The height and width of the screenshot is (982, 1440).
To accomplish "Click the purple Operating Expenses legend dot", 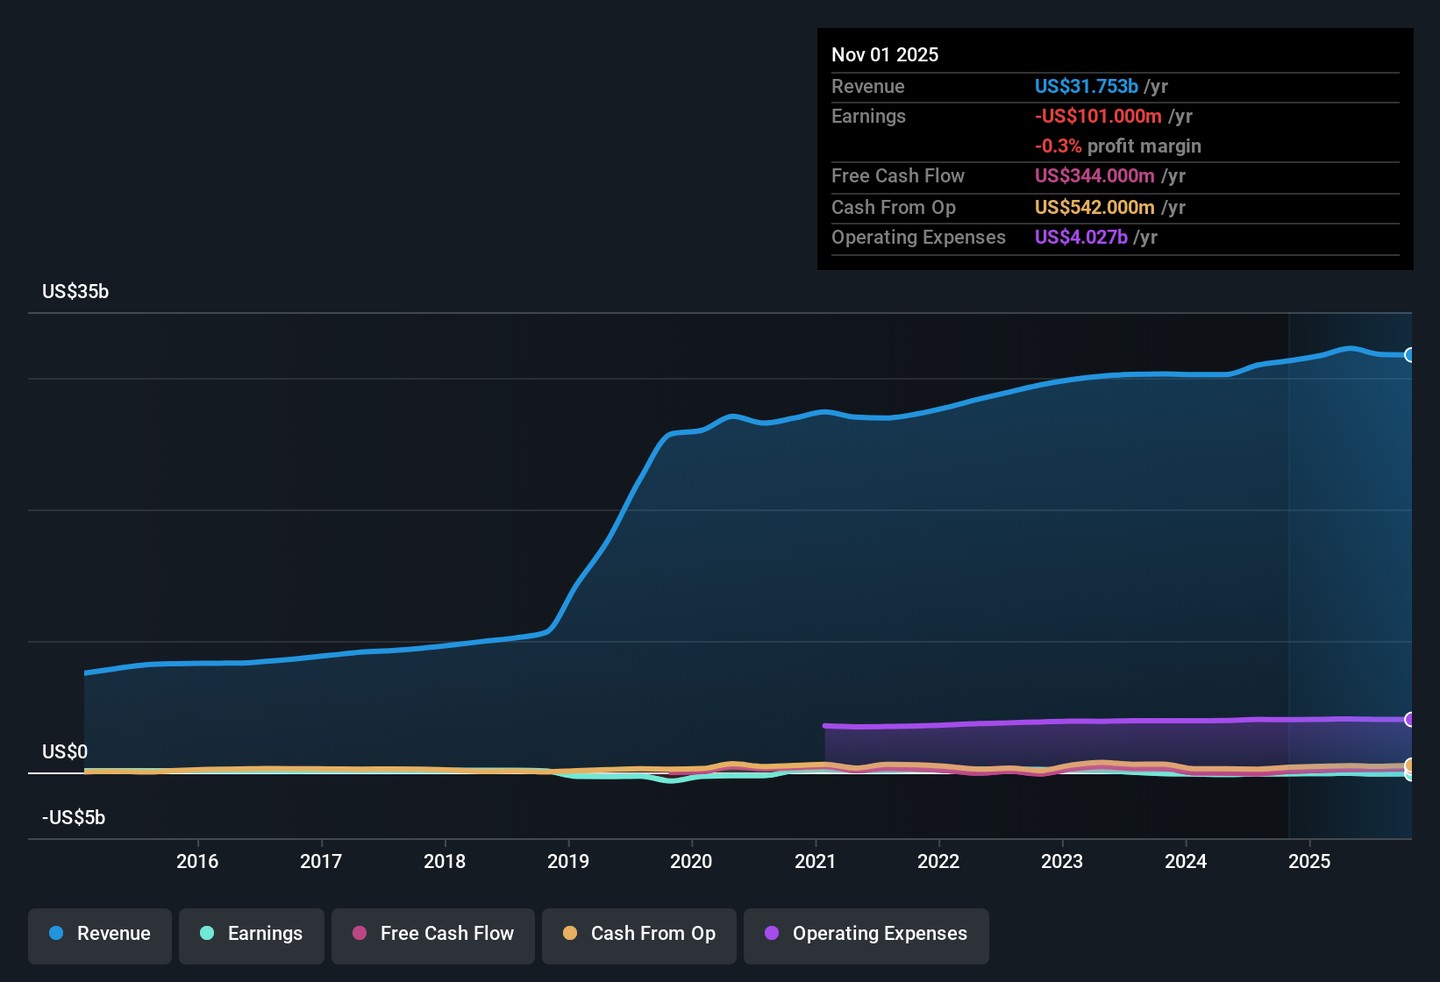I will coord(772,933).
